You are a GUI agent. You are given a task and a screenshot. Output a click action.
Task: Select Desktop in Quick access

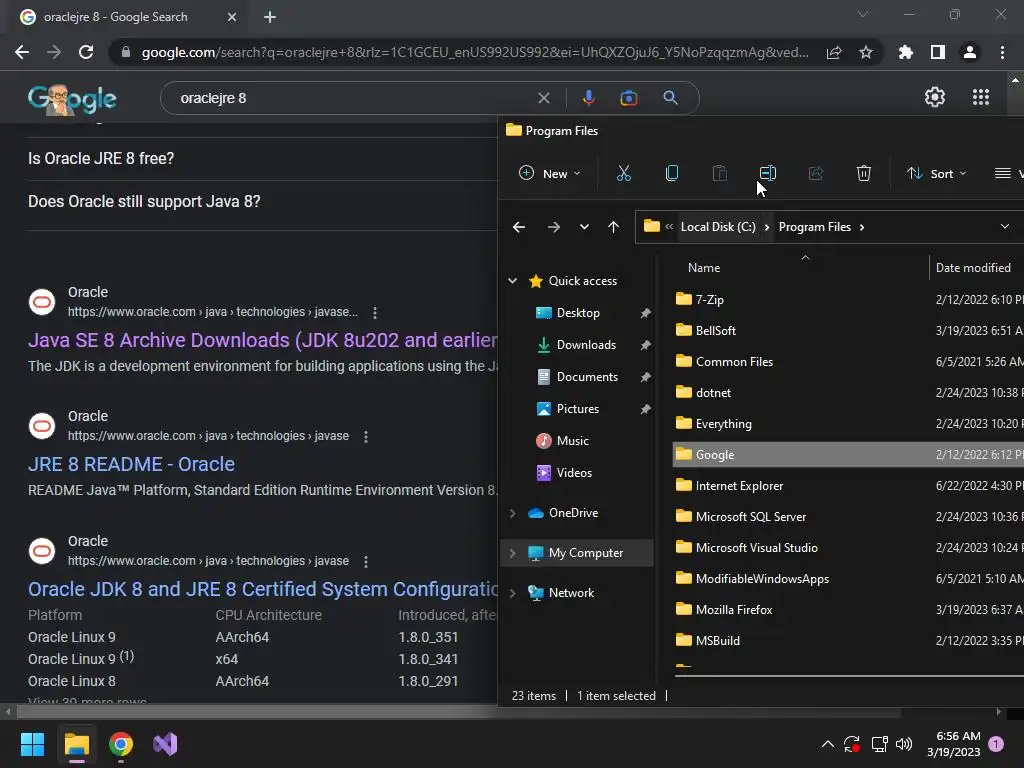577,313
